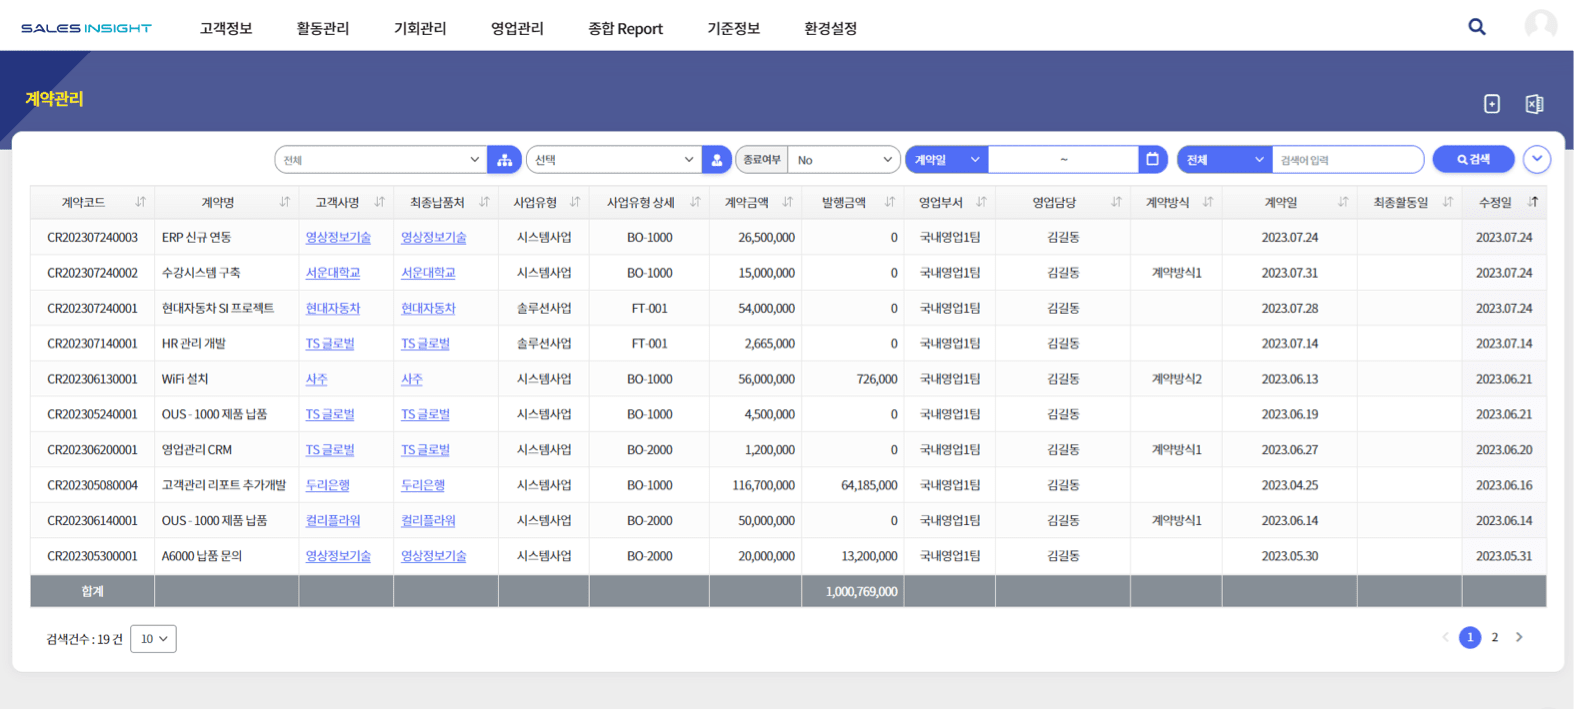Image resolution: width=1574 pixels, height=710 pixels.
Task: Sort the 수정일 column using its arrow
Action: point(1532,202)
